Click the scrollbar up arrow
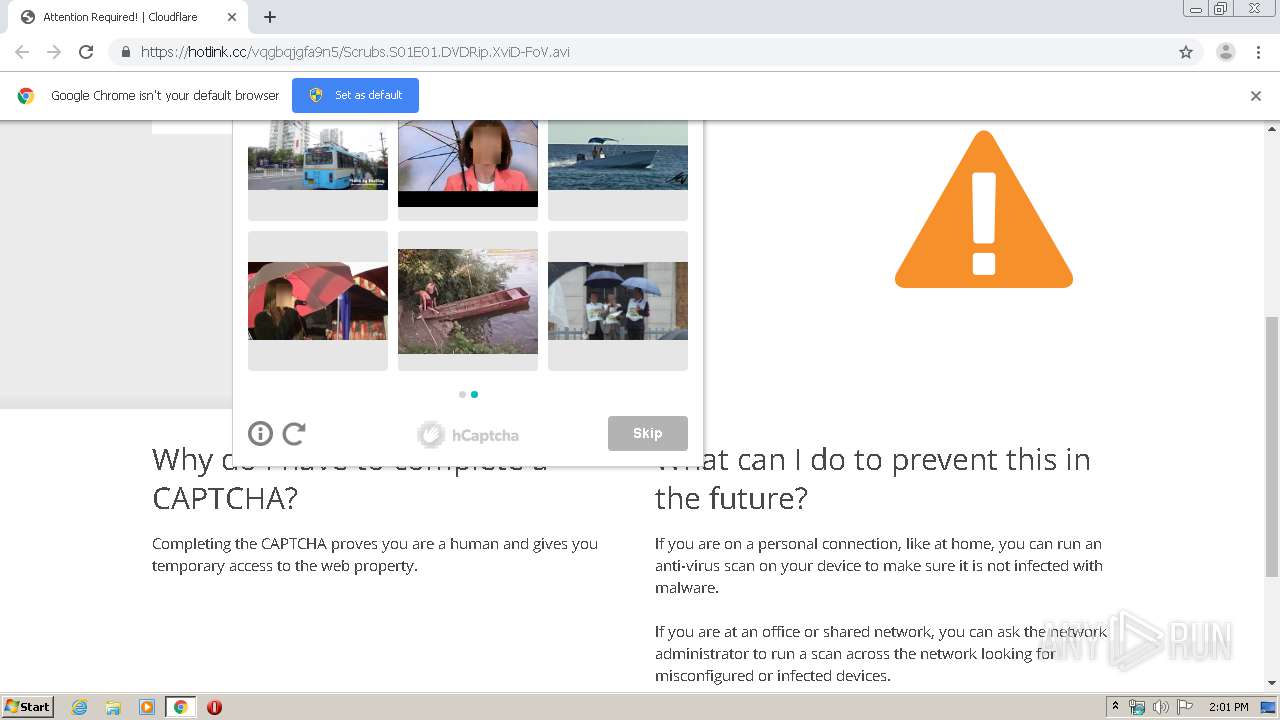 [x=1272, y=129]
